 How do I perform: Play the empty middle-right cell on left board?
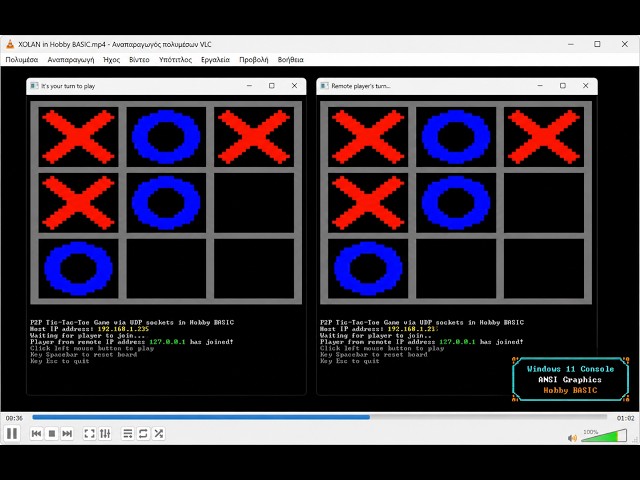pos(254,203)
